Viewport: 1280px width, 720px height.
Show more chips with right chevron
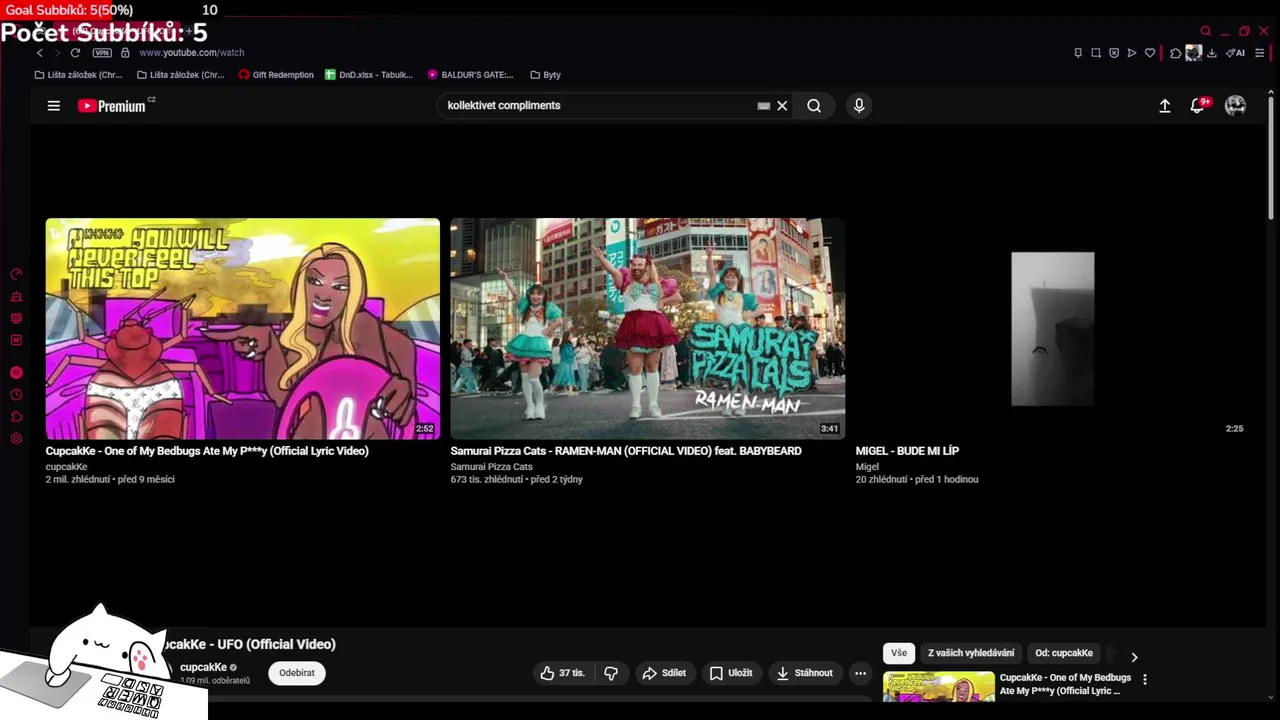pos(1134,657)
